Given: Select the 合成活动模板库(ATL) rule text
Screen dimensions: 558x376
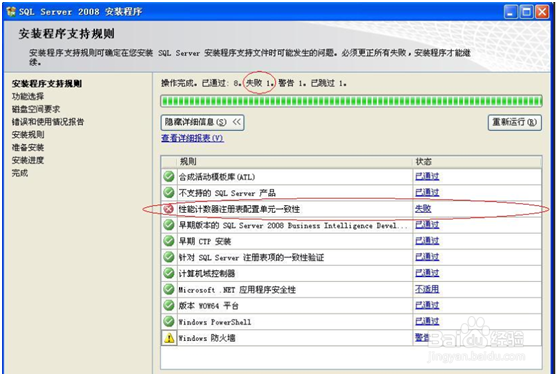Looking at the screenshot, I should (217, 177).
